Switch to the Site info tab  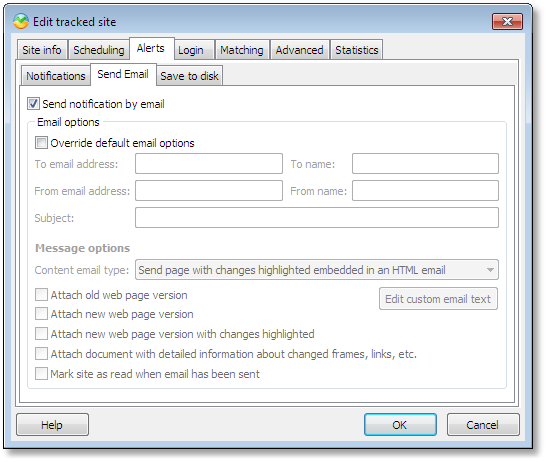point(42,50)
